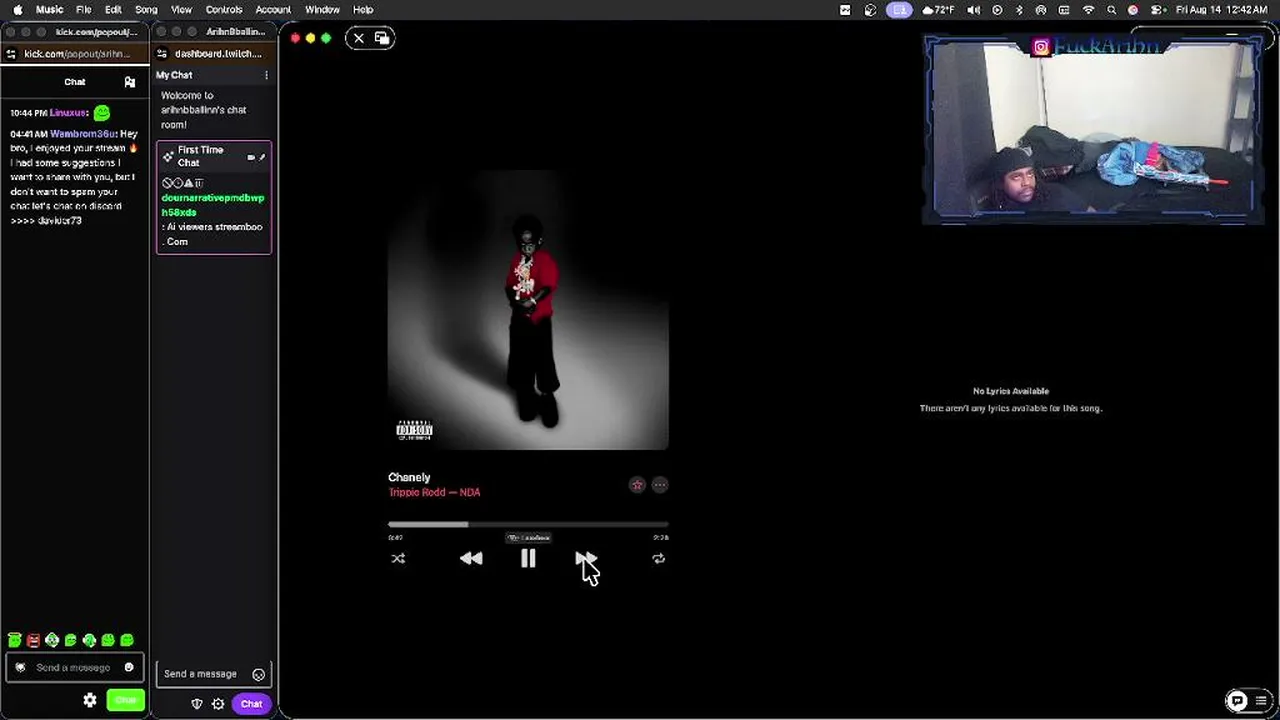Click the warning icon on the first-time chat message
The width and height of the screenshot is (1280, 720).
[188, 183]
